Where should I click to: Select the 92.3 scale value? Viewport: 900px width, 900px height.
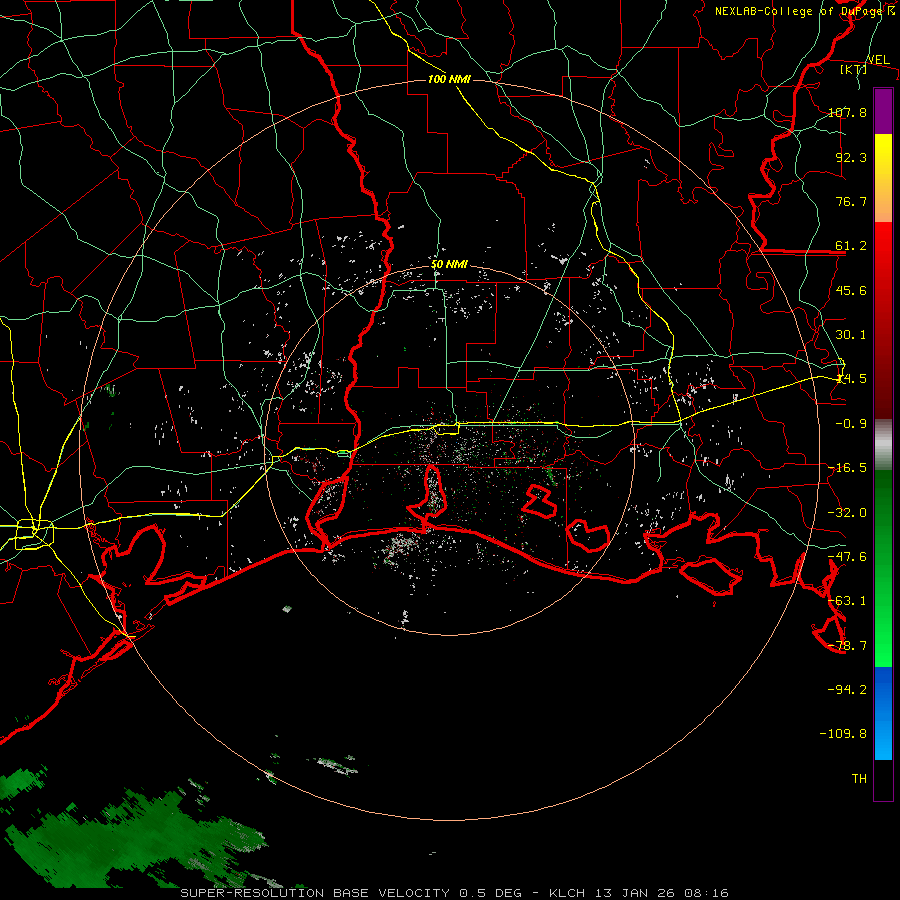[x=851, y=157]
